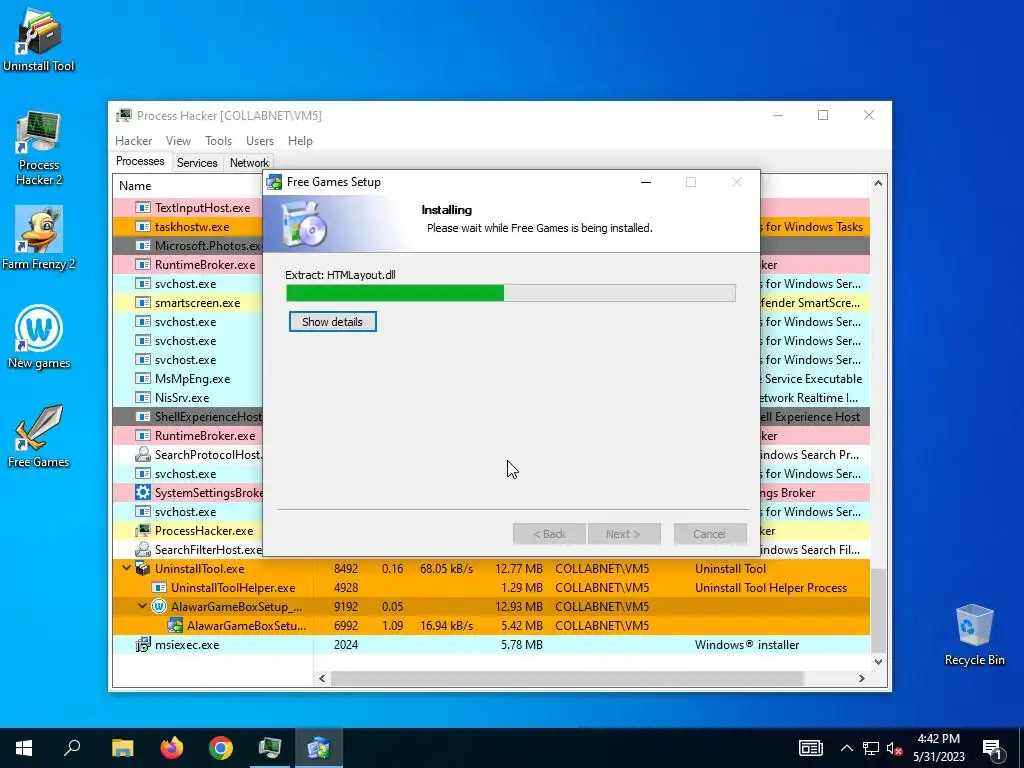The width and height of the screenshot is (1024, 768).
Task: Collapse the UninstallTool.exe process tree
Action: [126, 568]
